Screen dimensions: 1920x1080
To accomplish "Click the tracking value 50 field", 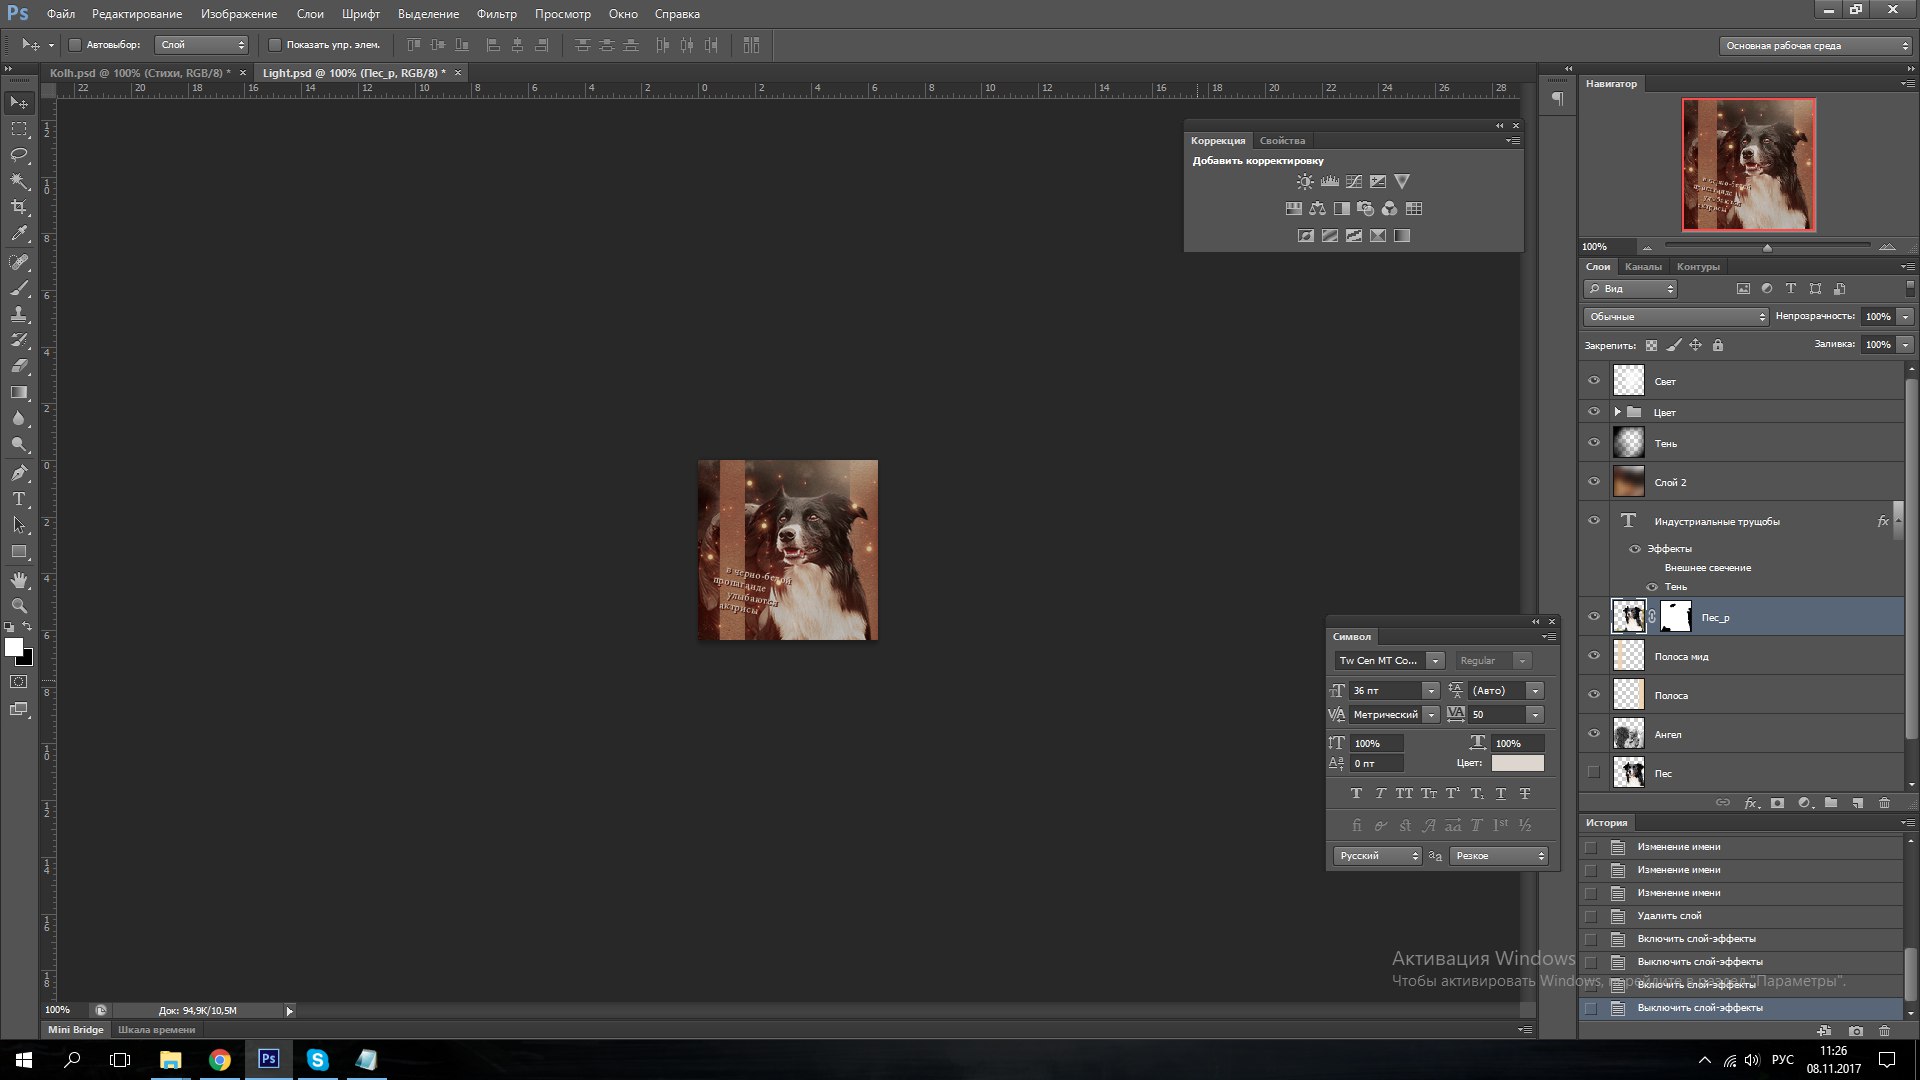I will [x=1497, y=715].
